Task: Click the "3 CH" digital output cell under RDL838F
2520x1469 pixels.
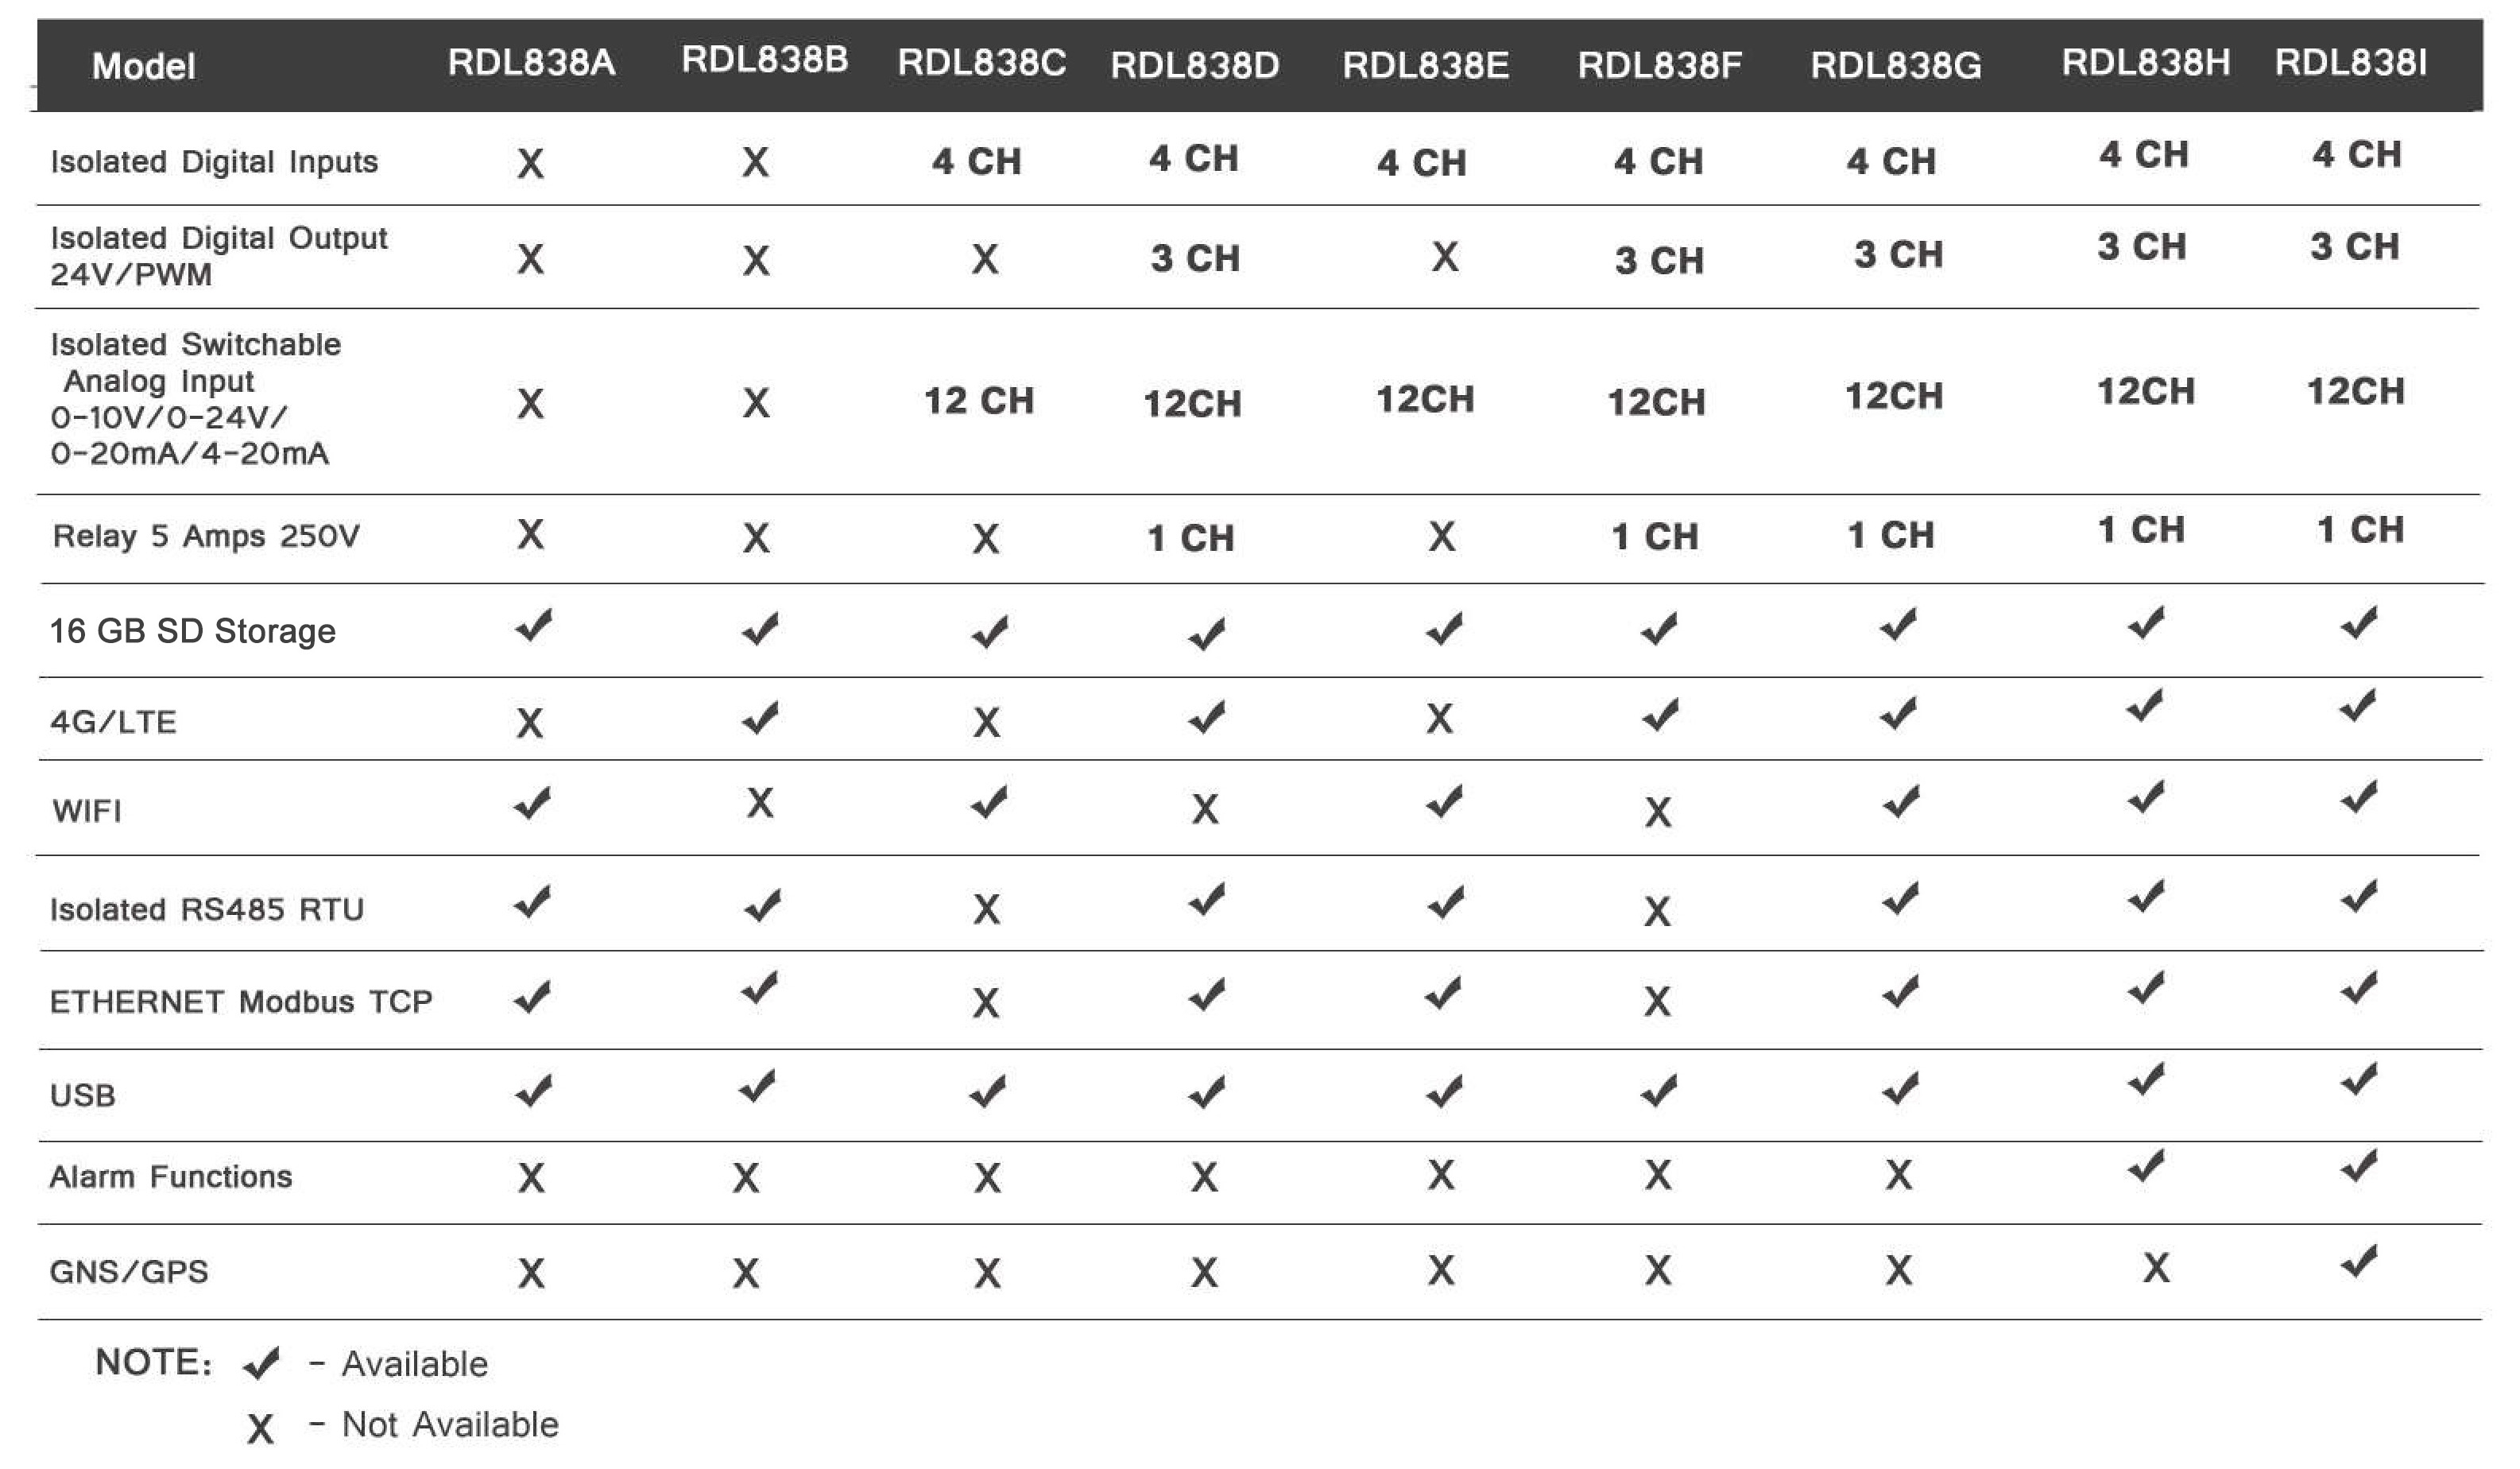Action: (x=1658, y=261)
